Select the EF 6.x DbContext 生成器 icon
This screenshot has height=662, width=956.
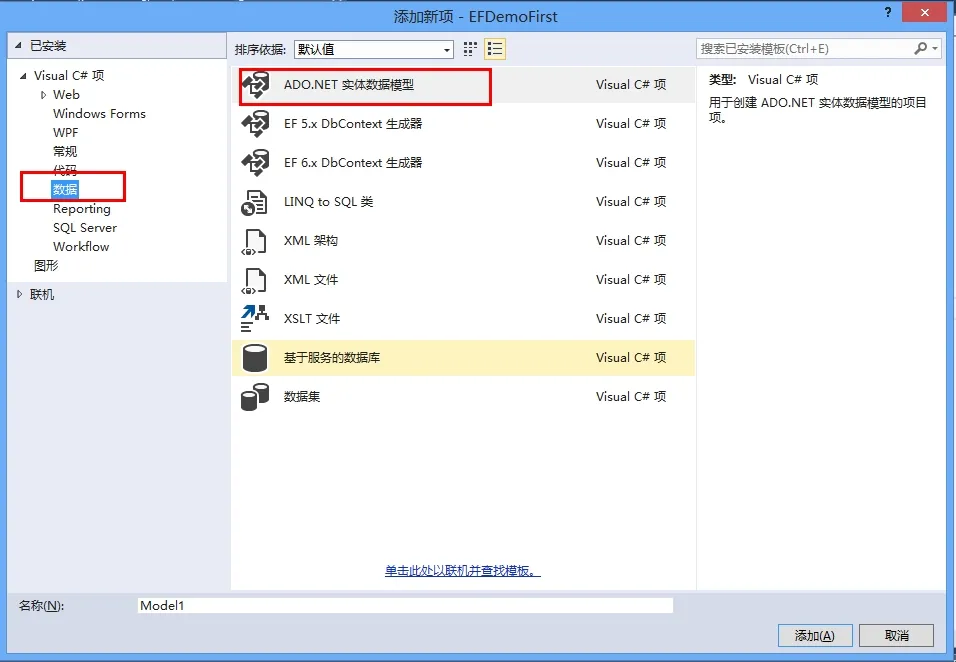[x=255, y=163]
